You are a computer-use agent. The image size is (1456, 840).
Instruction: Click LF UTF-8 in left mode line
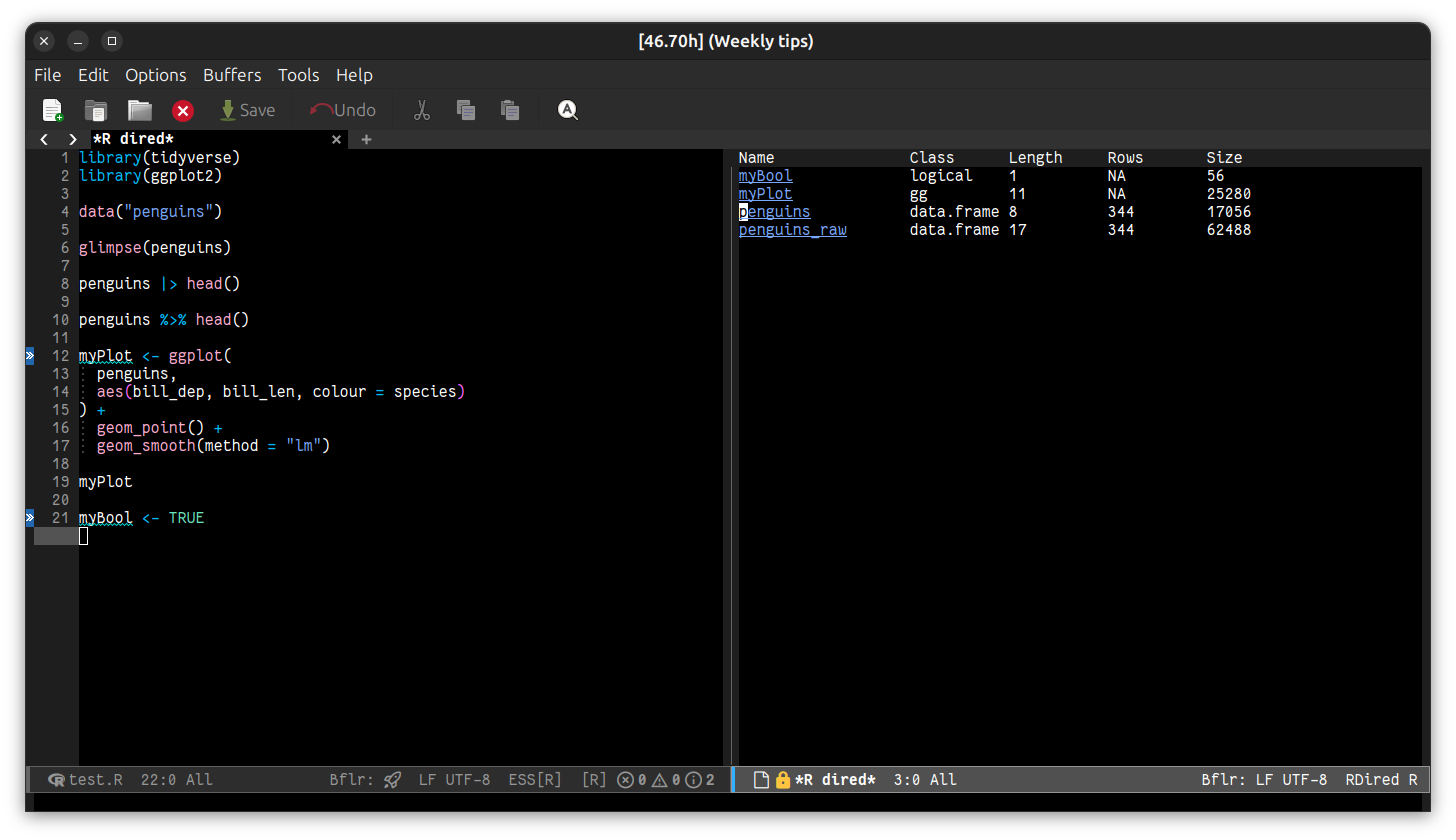(x=454, y=780)
